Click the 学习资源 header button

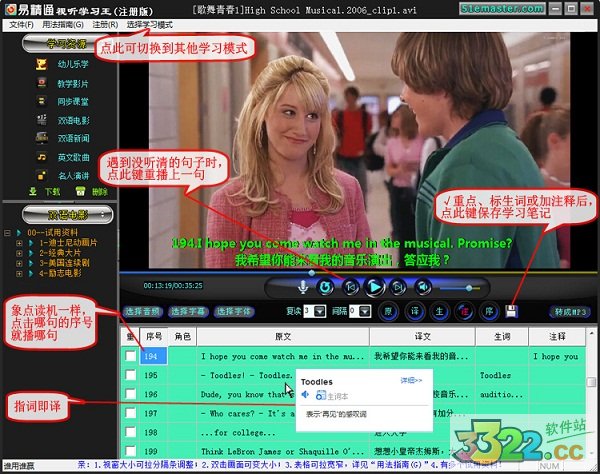click(67, 44)
